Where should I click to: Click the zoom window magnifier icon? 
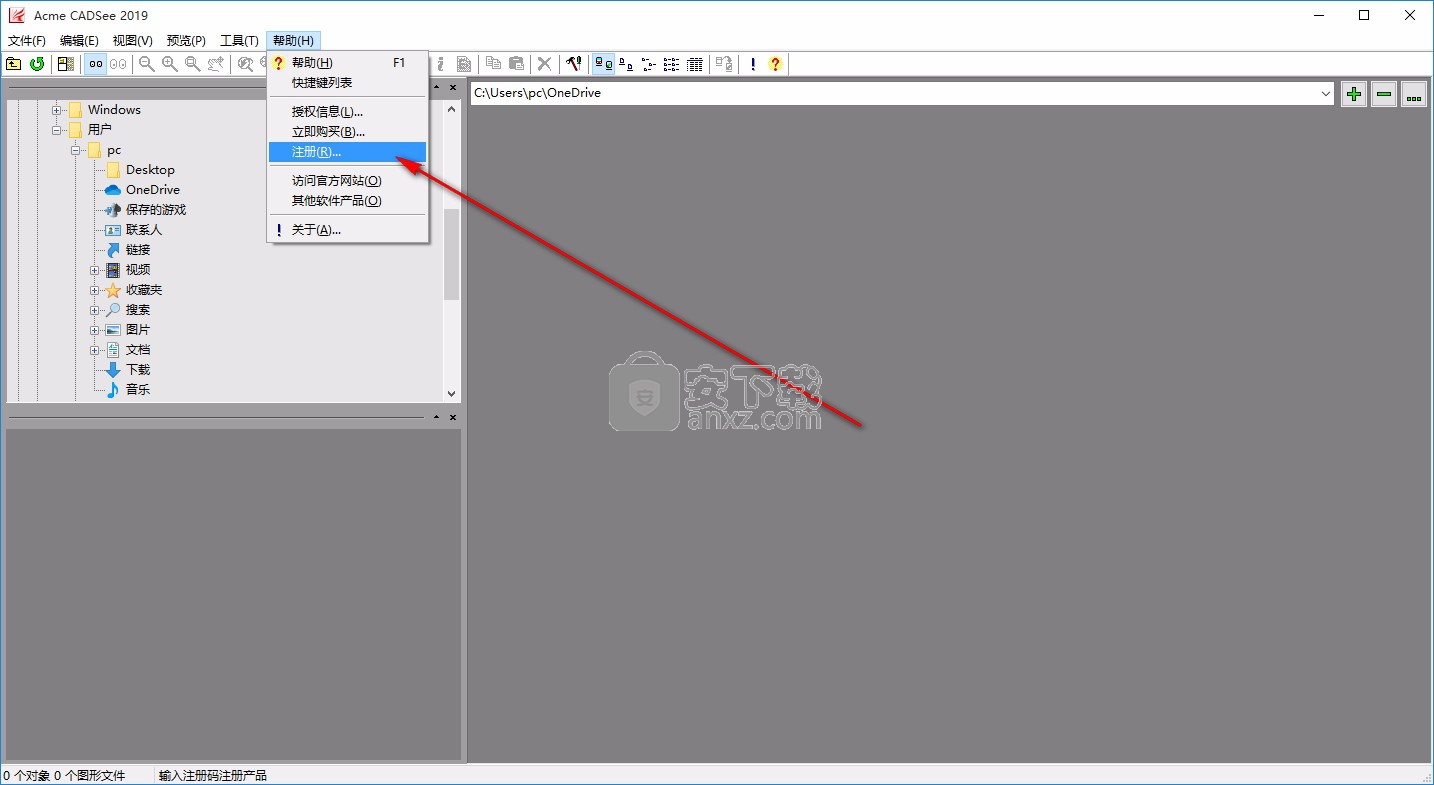coord(193,64)
